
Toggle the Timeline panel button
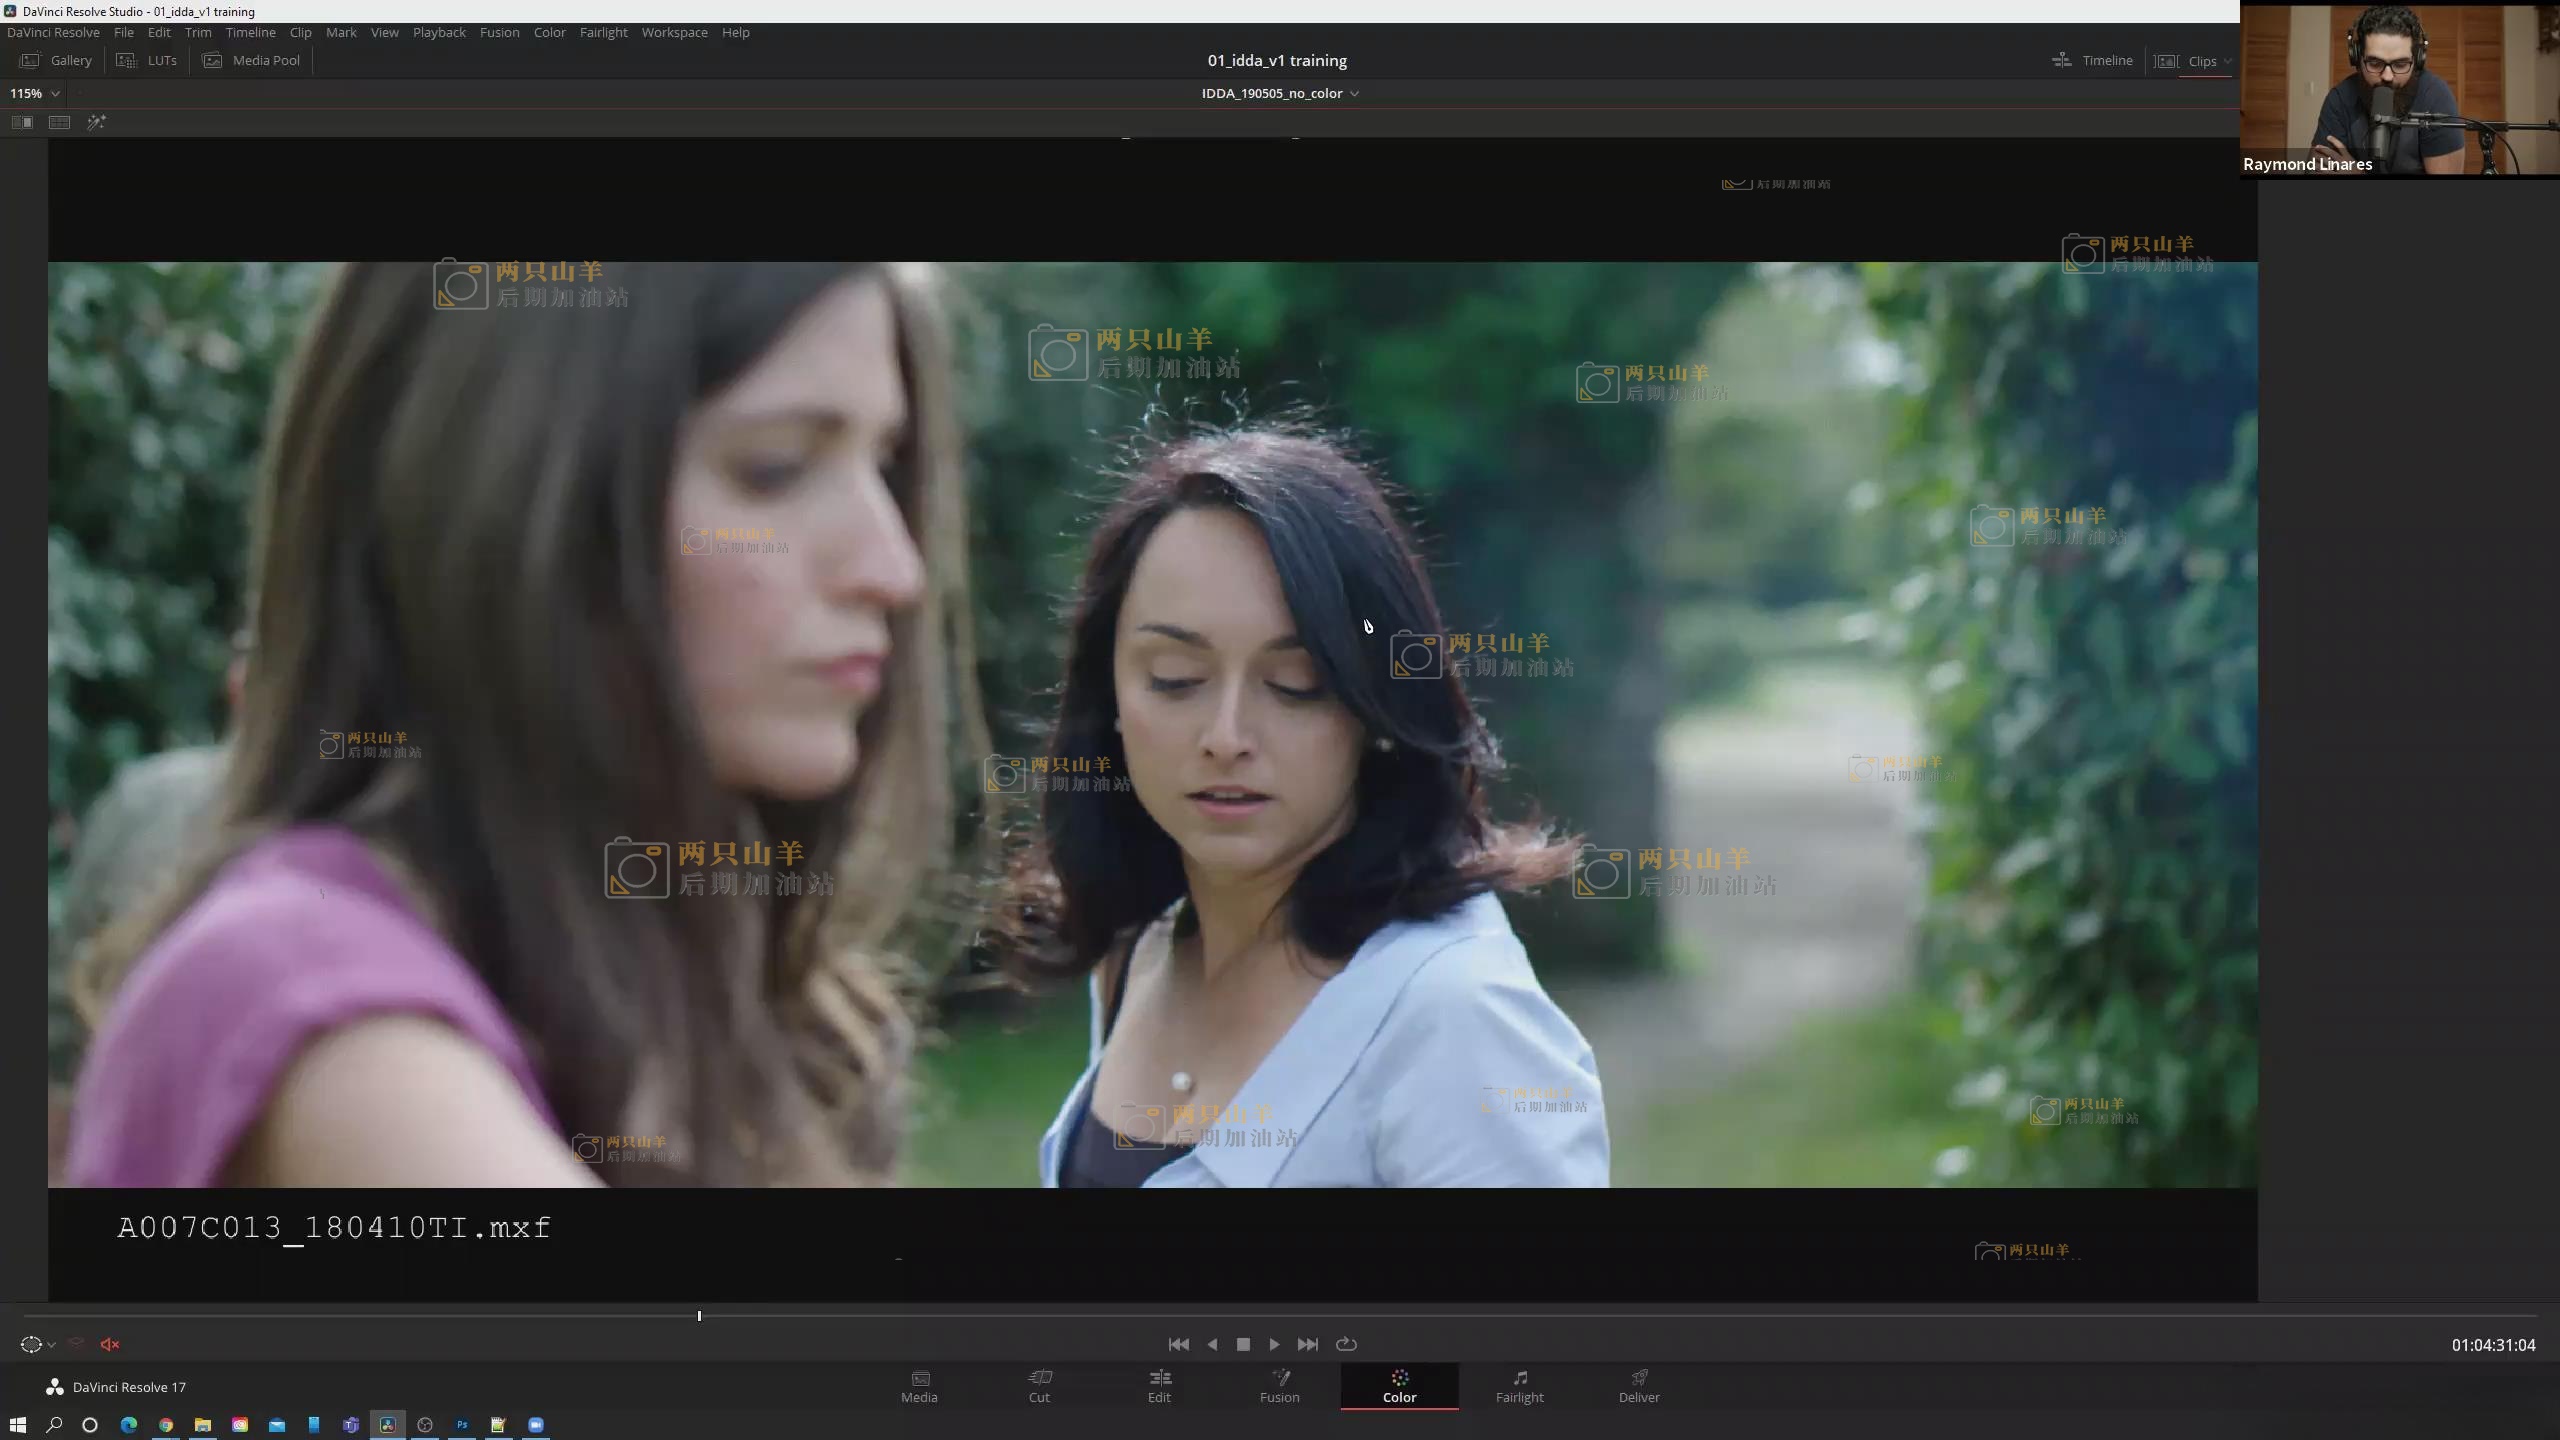[2092, 60]
